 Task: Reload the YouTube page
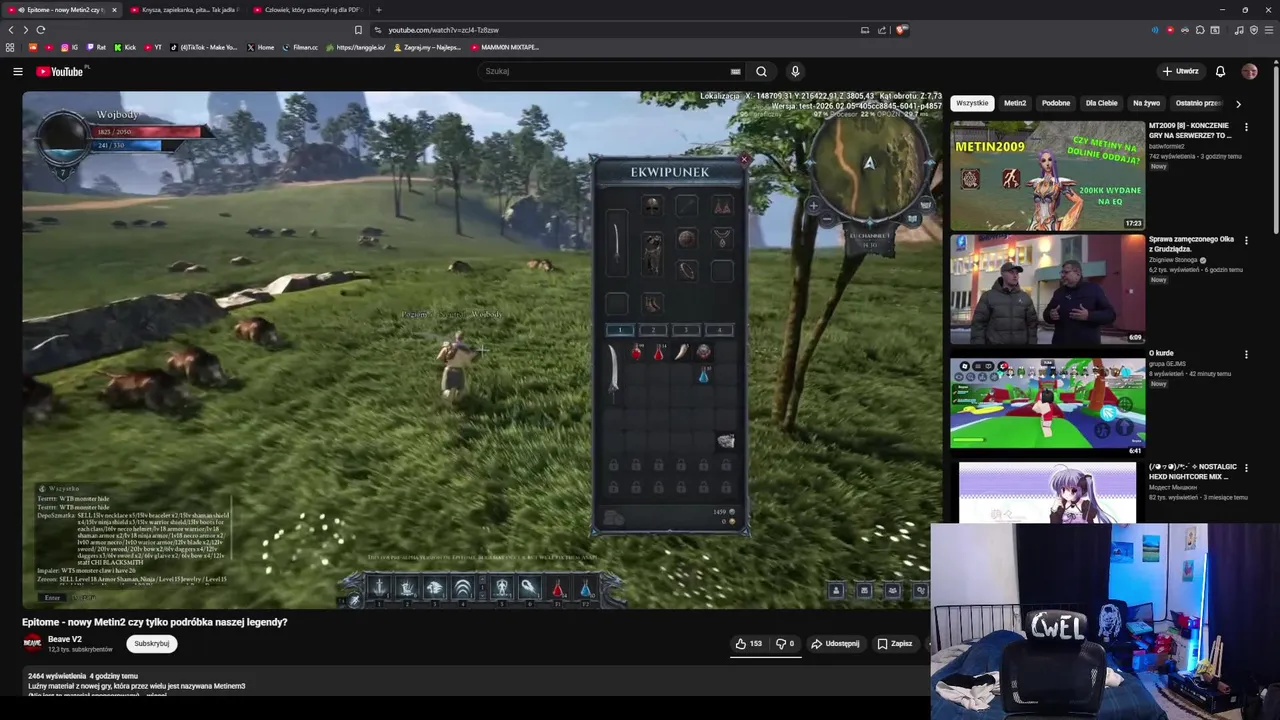[41, 30]
